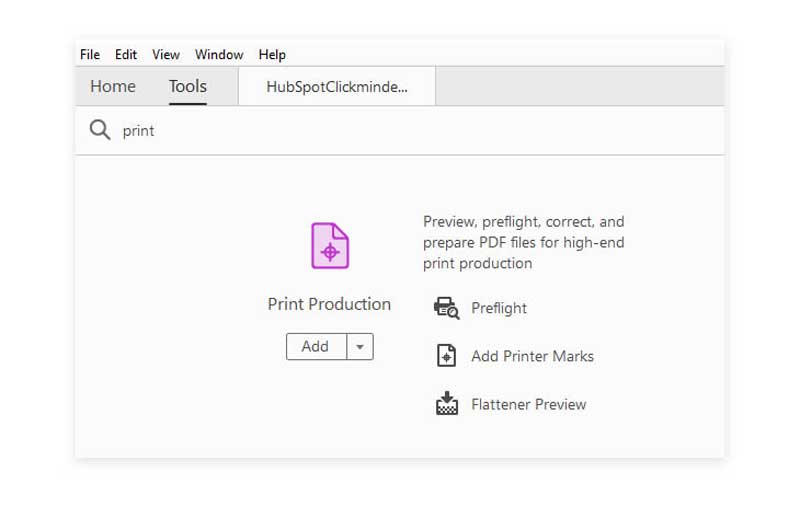Select the Tools tab
Image resolution: width=800 pixels, height=507 pixels.
tap(188, 86)
